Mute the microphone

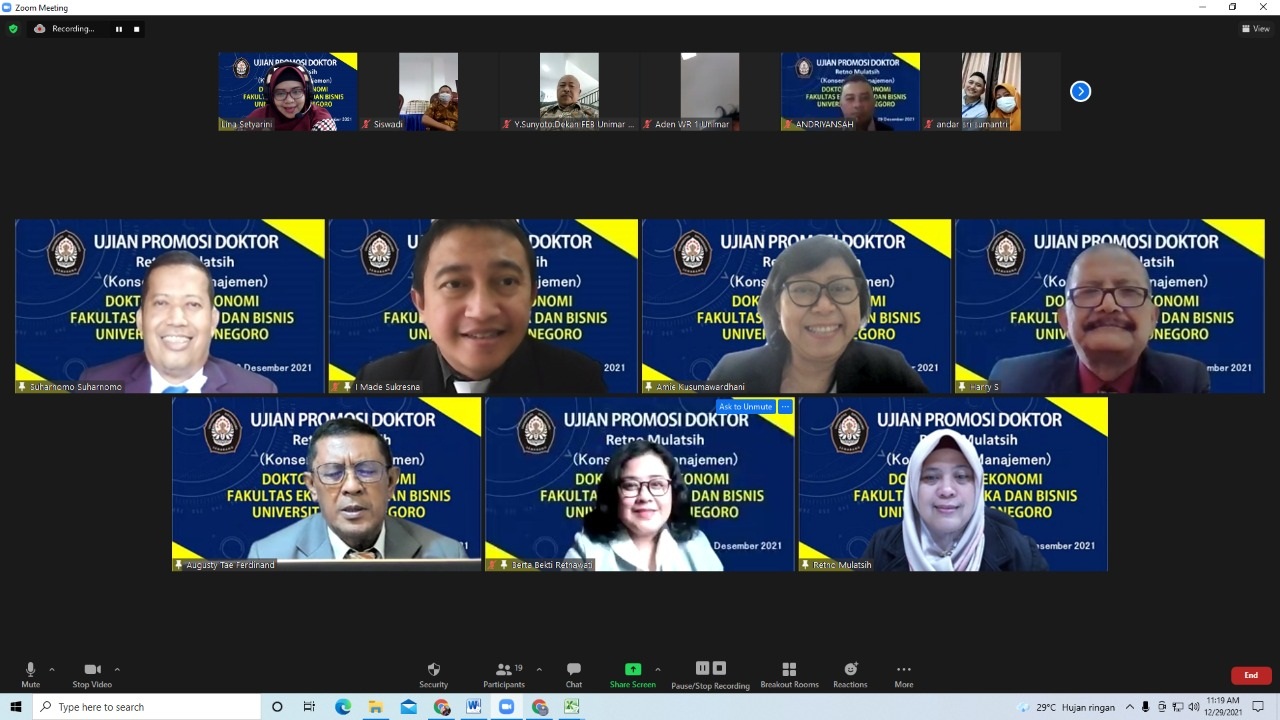tap(30, 674)
